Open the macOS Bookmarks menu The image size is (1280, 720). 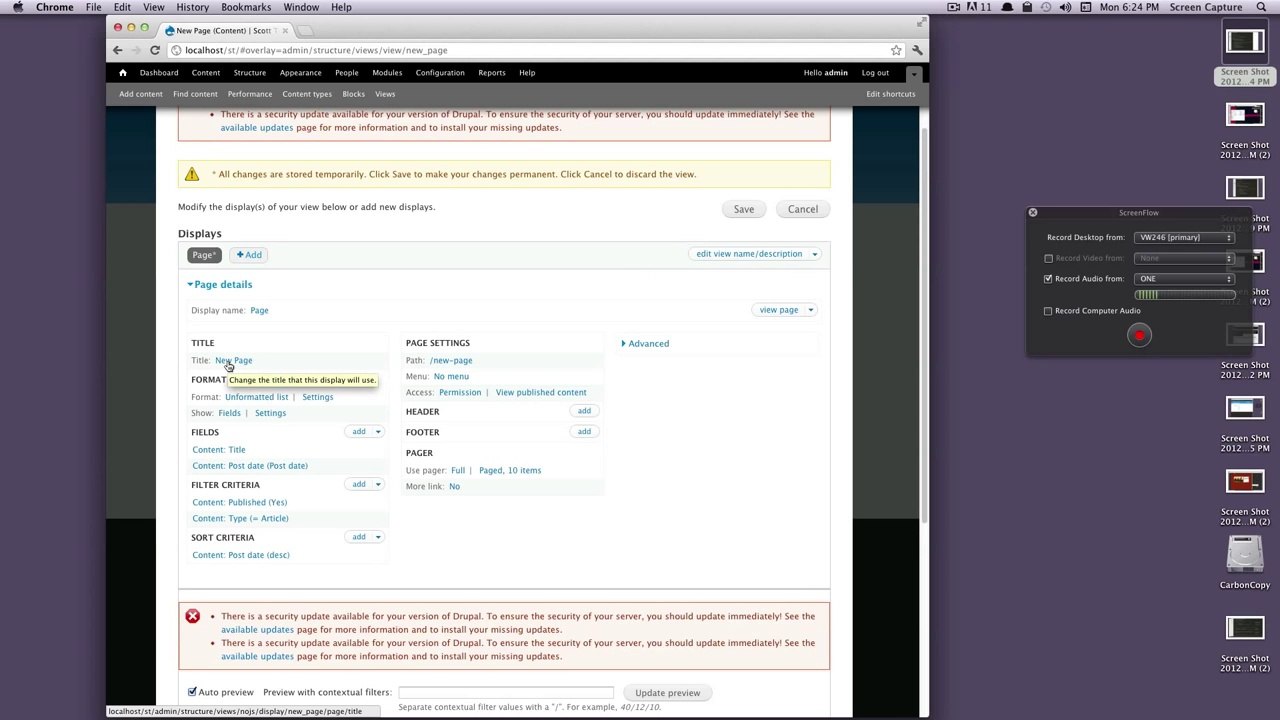coord(246,7)
